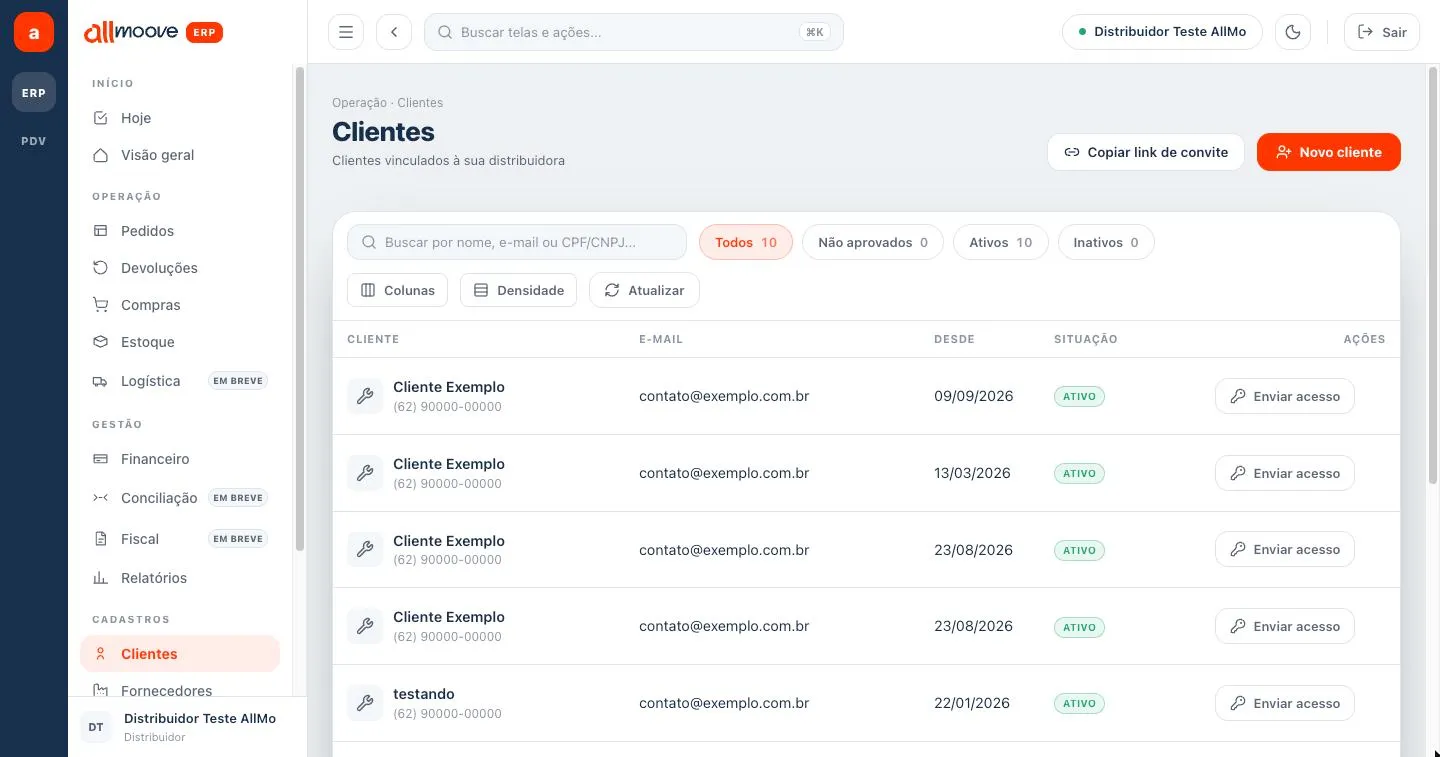Select Conciliação in the sidebar

180,498
